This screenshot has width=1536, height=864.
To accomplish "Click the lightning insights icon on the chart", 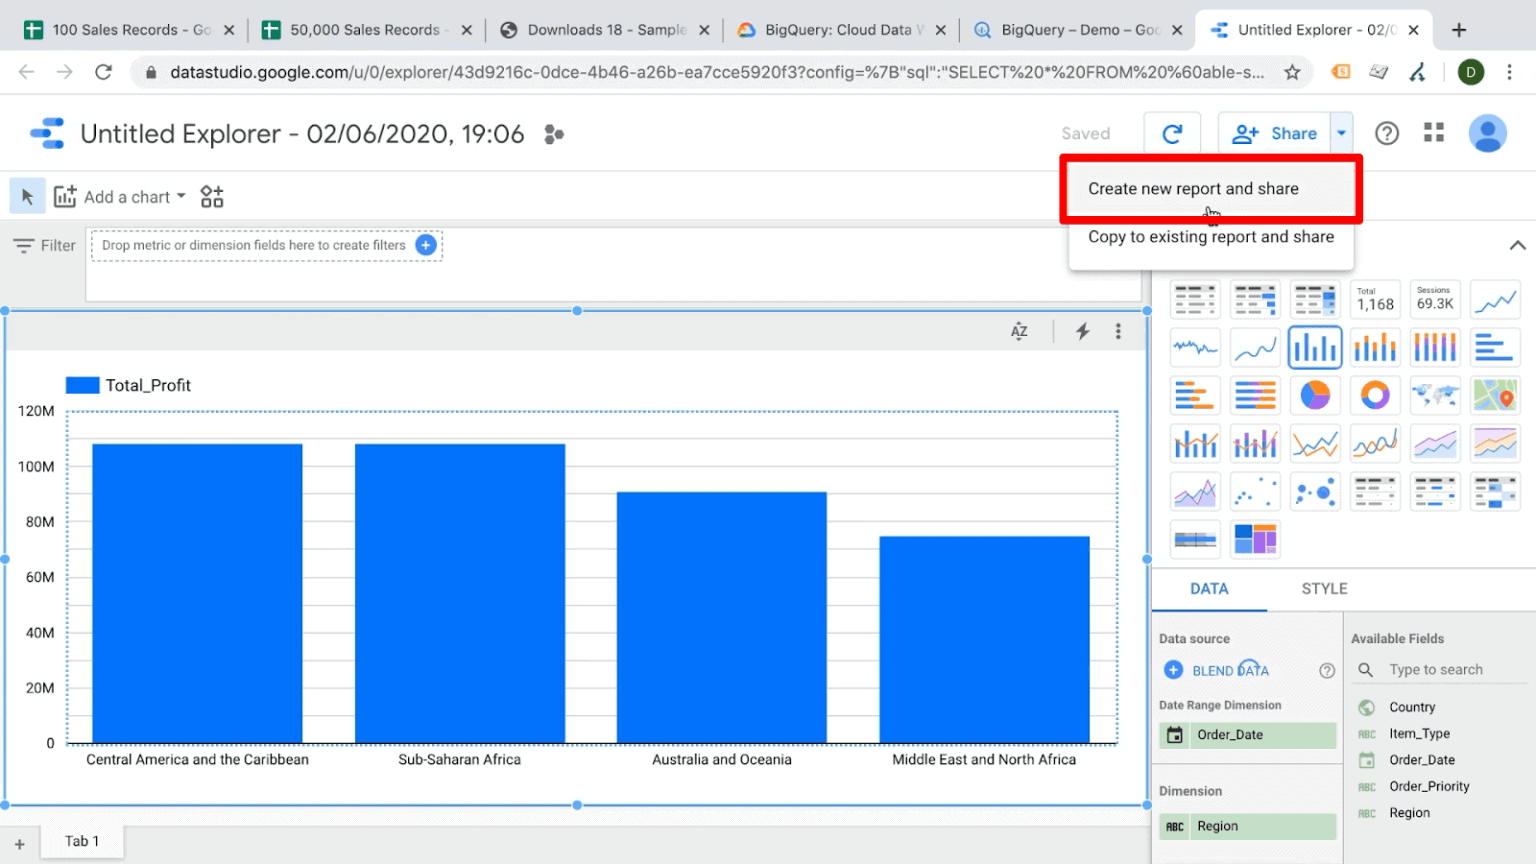I will [1082, 330].
